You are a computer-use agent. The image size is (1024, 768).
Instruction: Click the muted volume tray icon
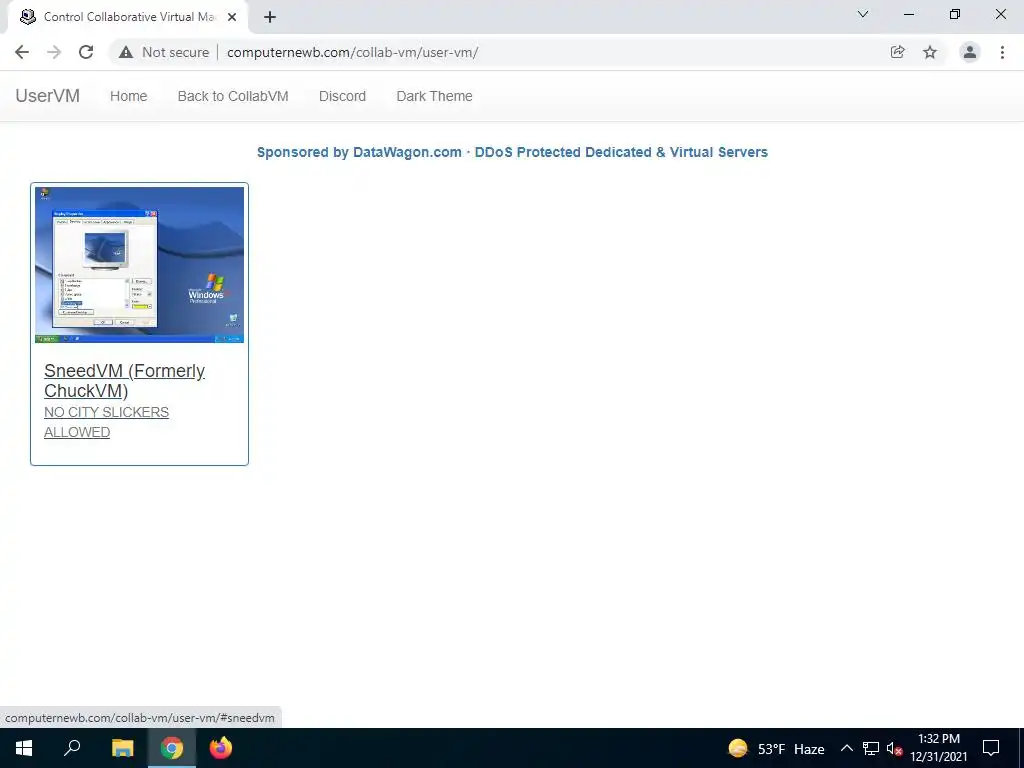[x=894, y=748]
